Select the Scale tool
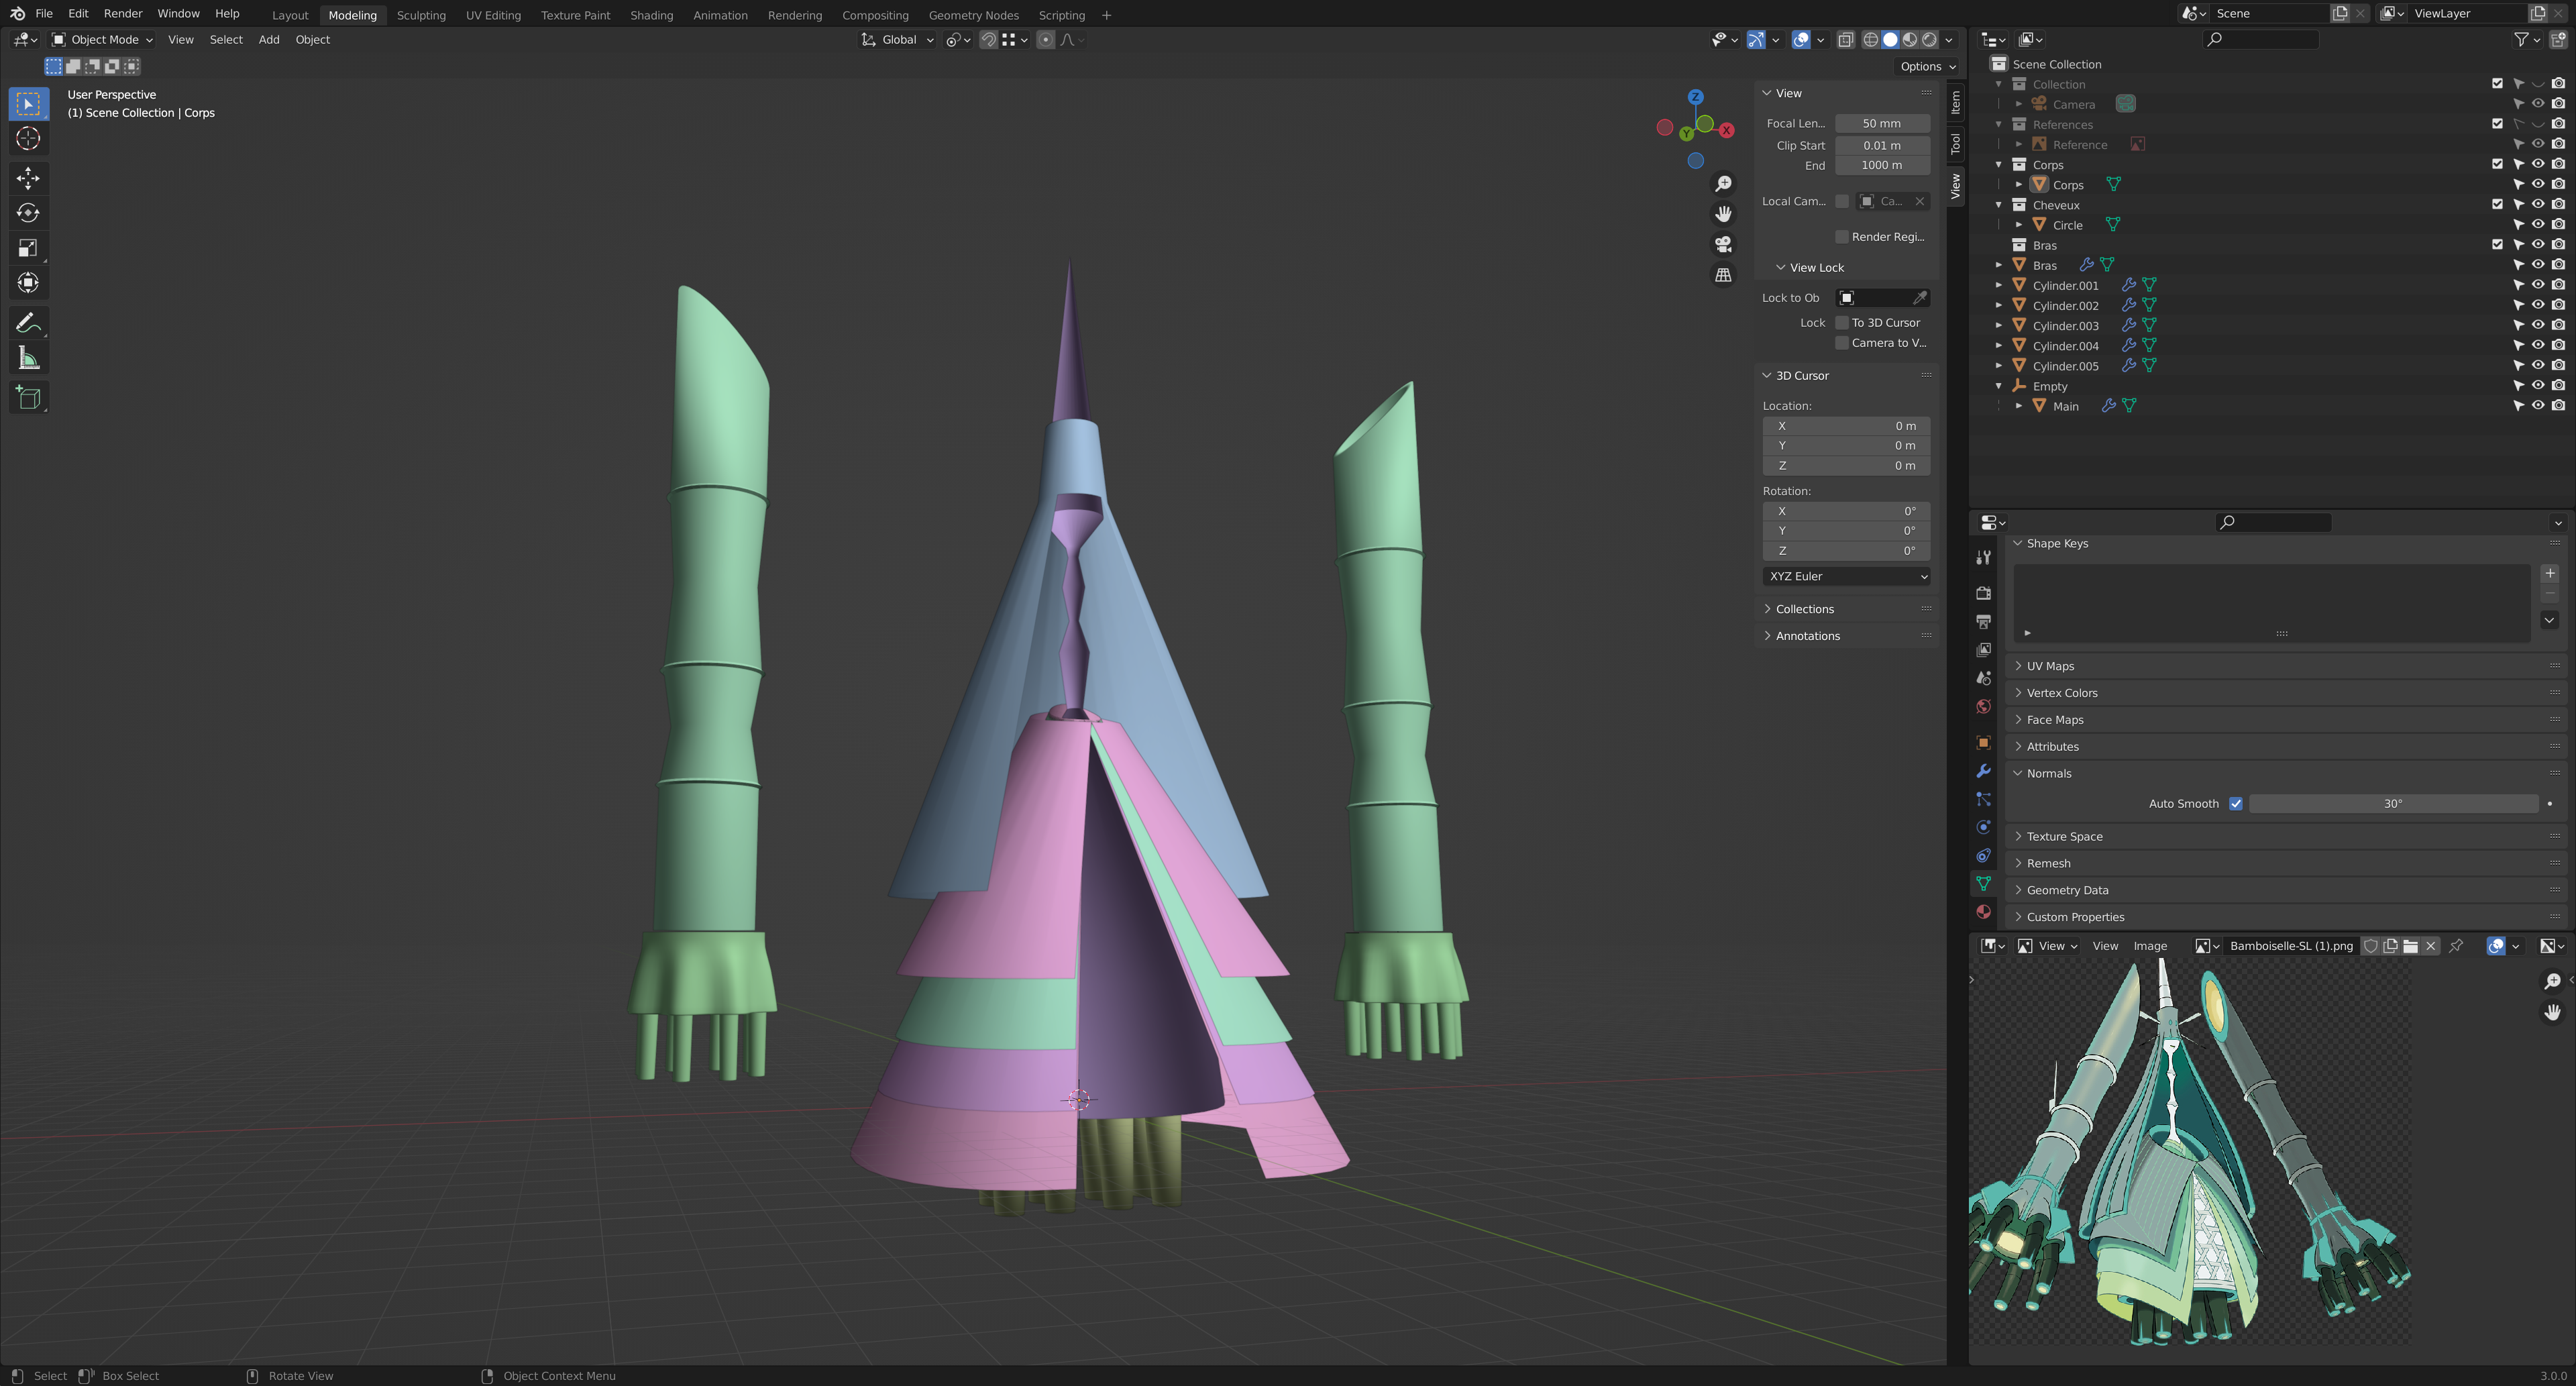This screenshot has width=2576, height=1386. (x=28, y=248)
